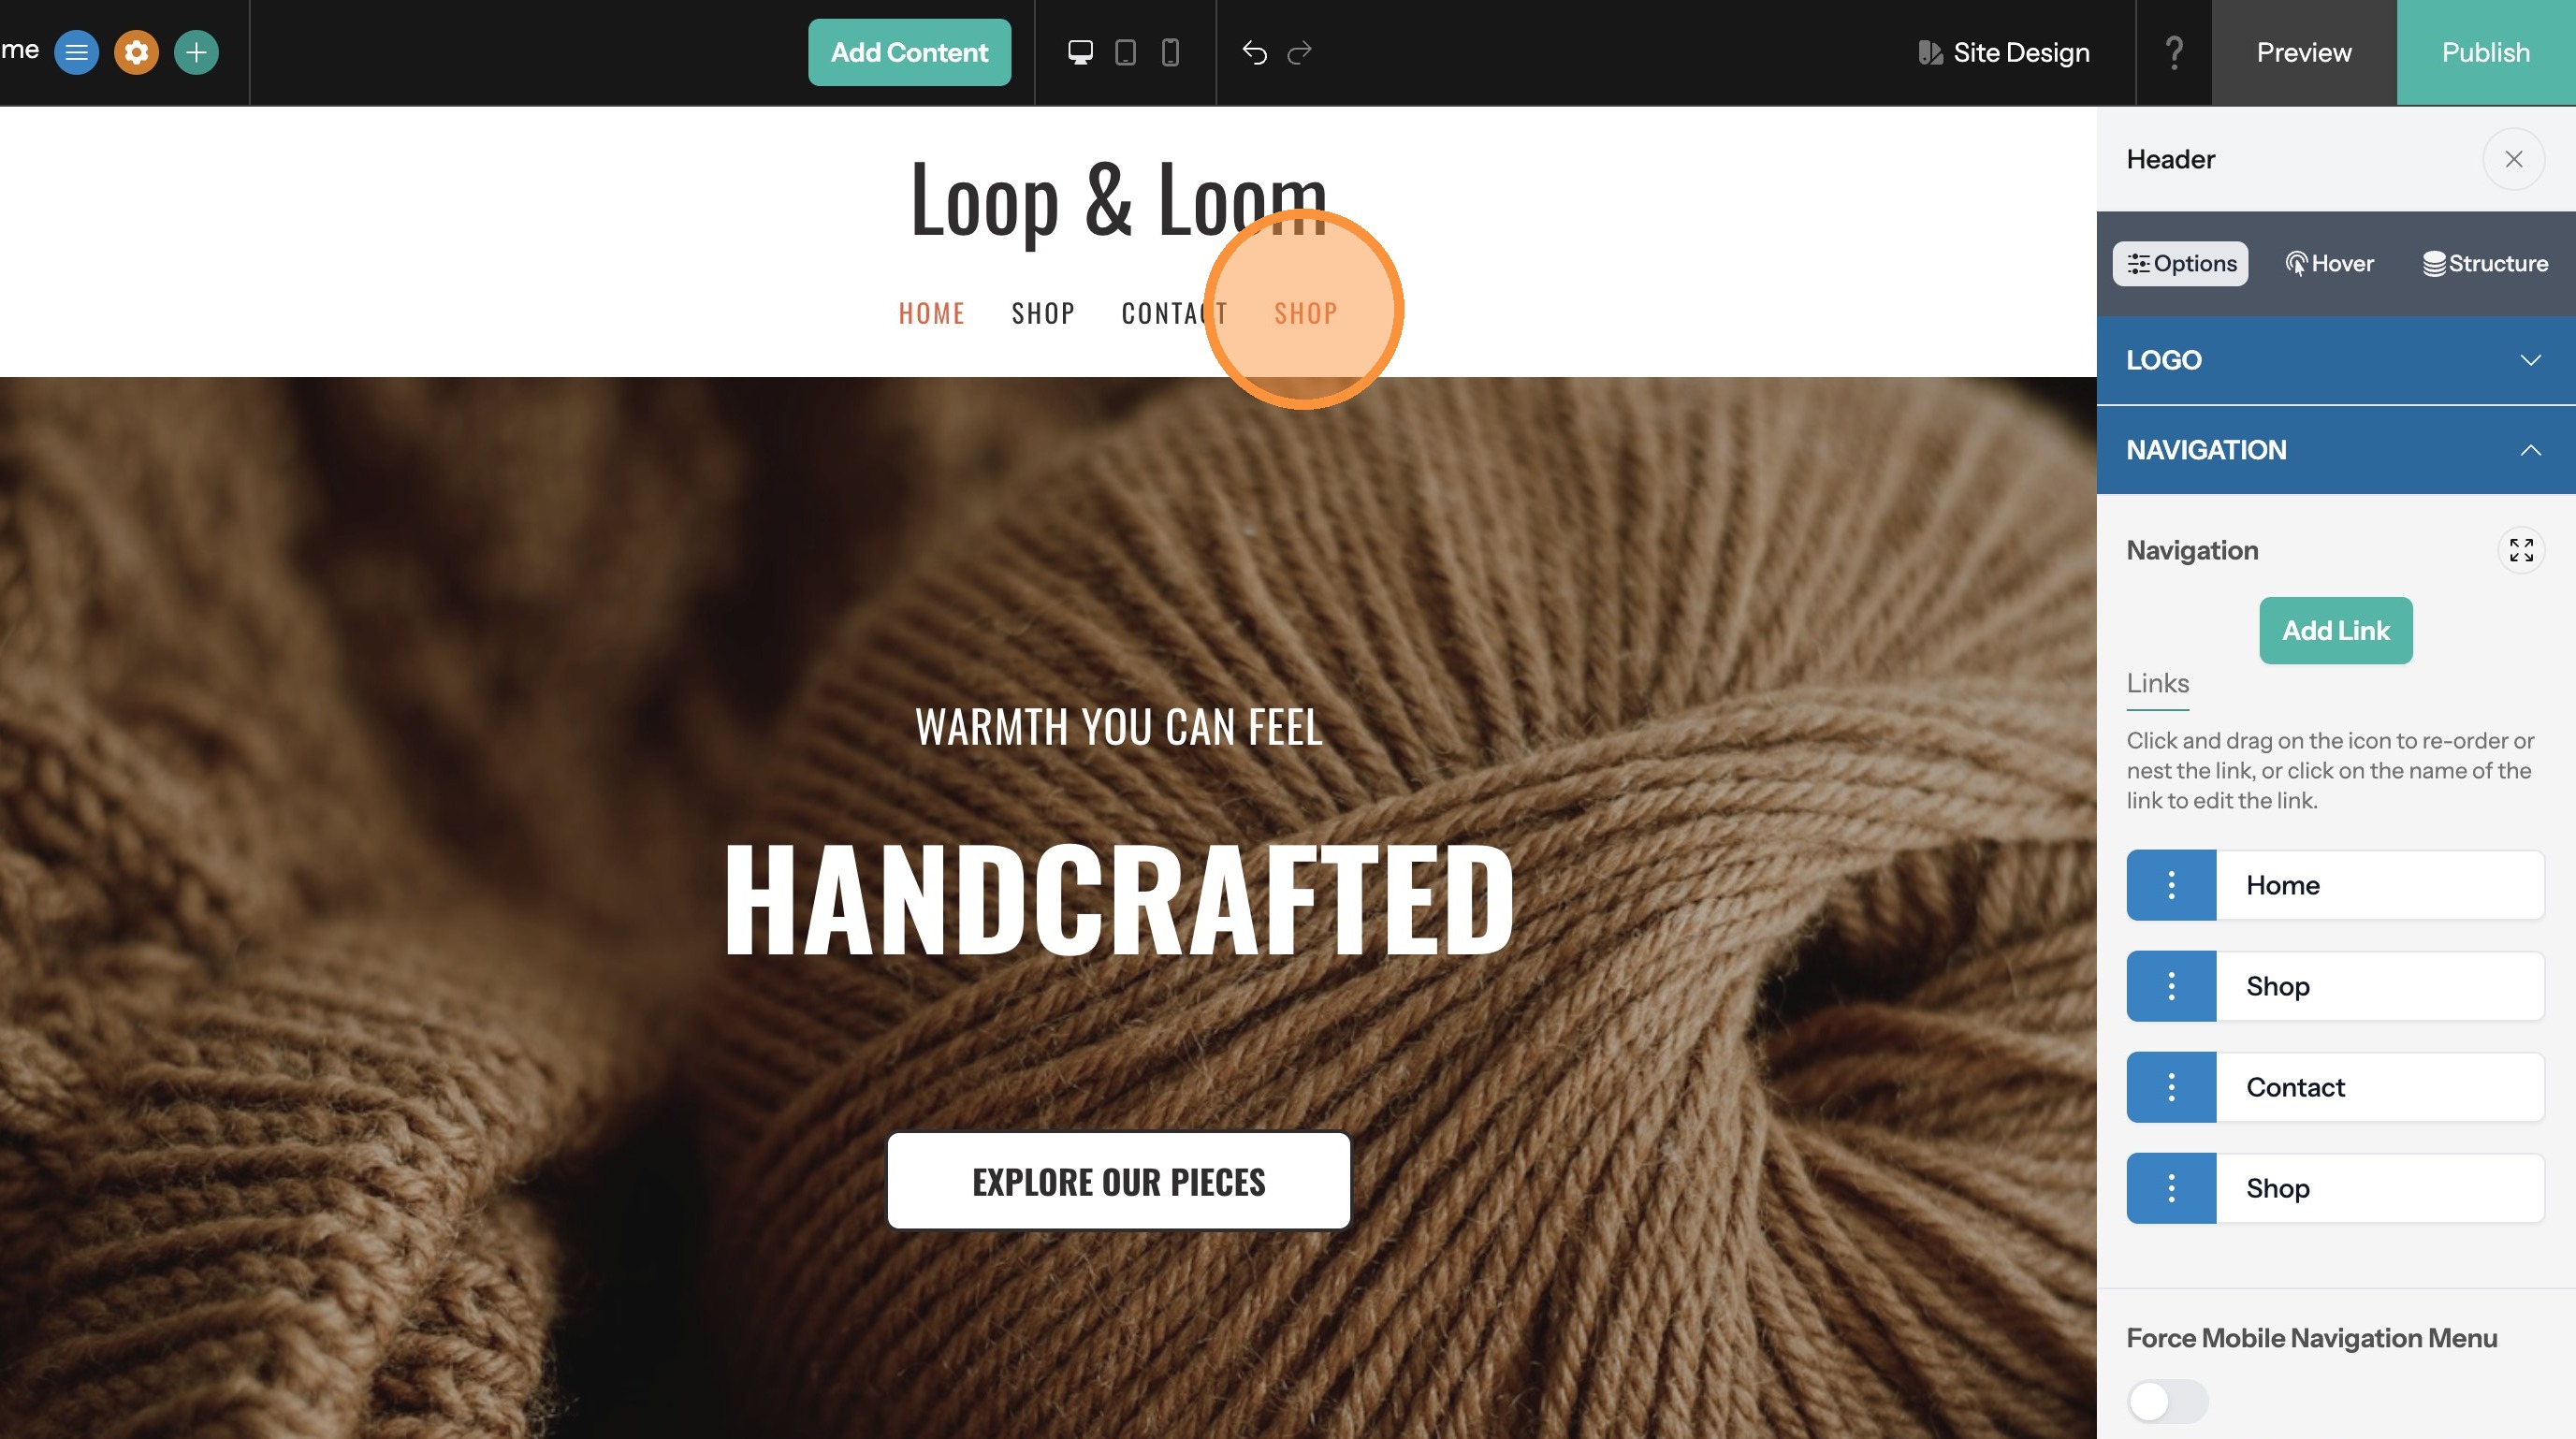Viewport: 2576px width, 1439px height.
Task: Open the blue hamburger pages menu
Action: [x=76, y=52]
